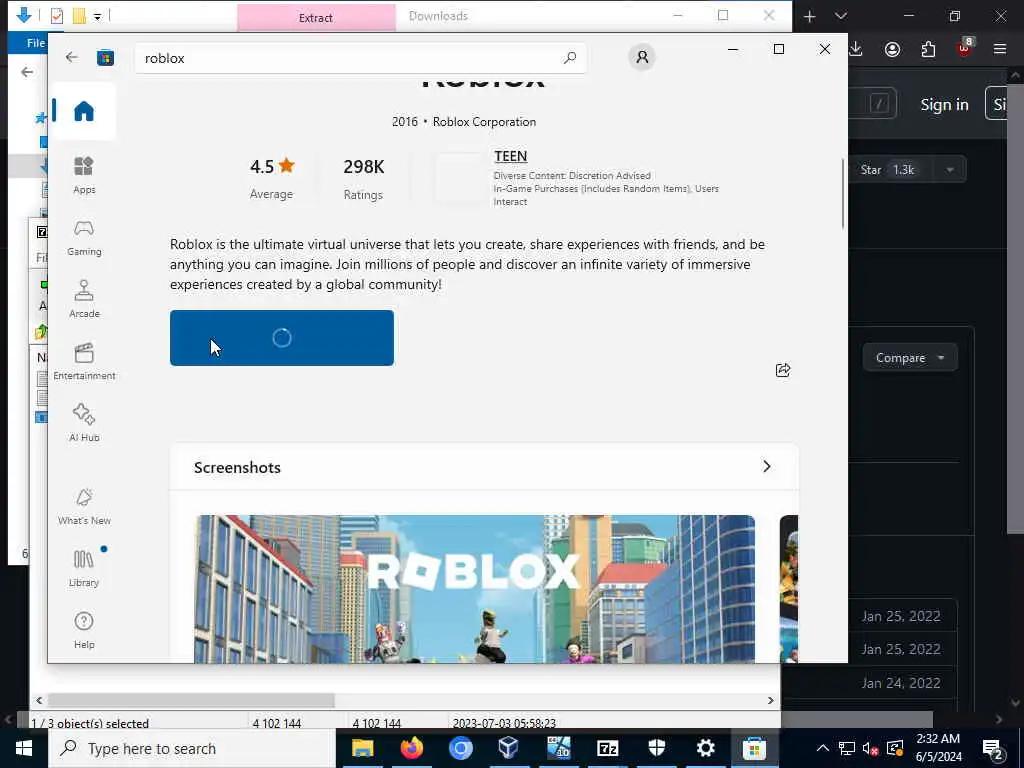Click the 7-Zip scrollbar right arrow
This screenshot has height=768, width=1024.
[x=771, y=700]
